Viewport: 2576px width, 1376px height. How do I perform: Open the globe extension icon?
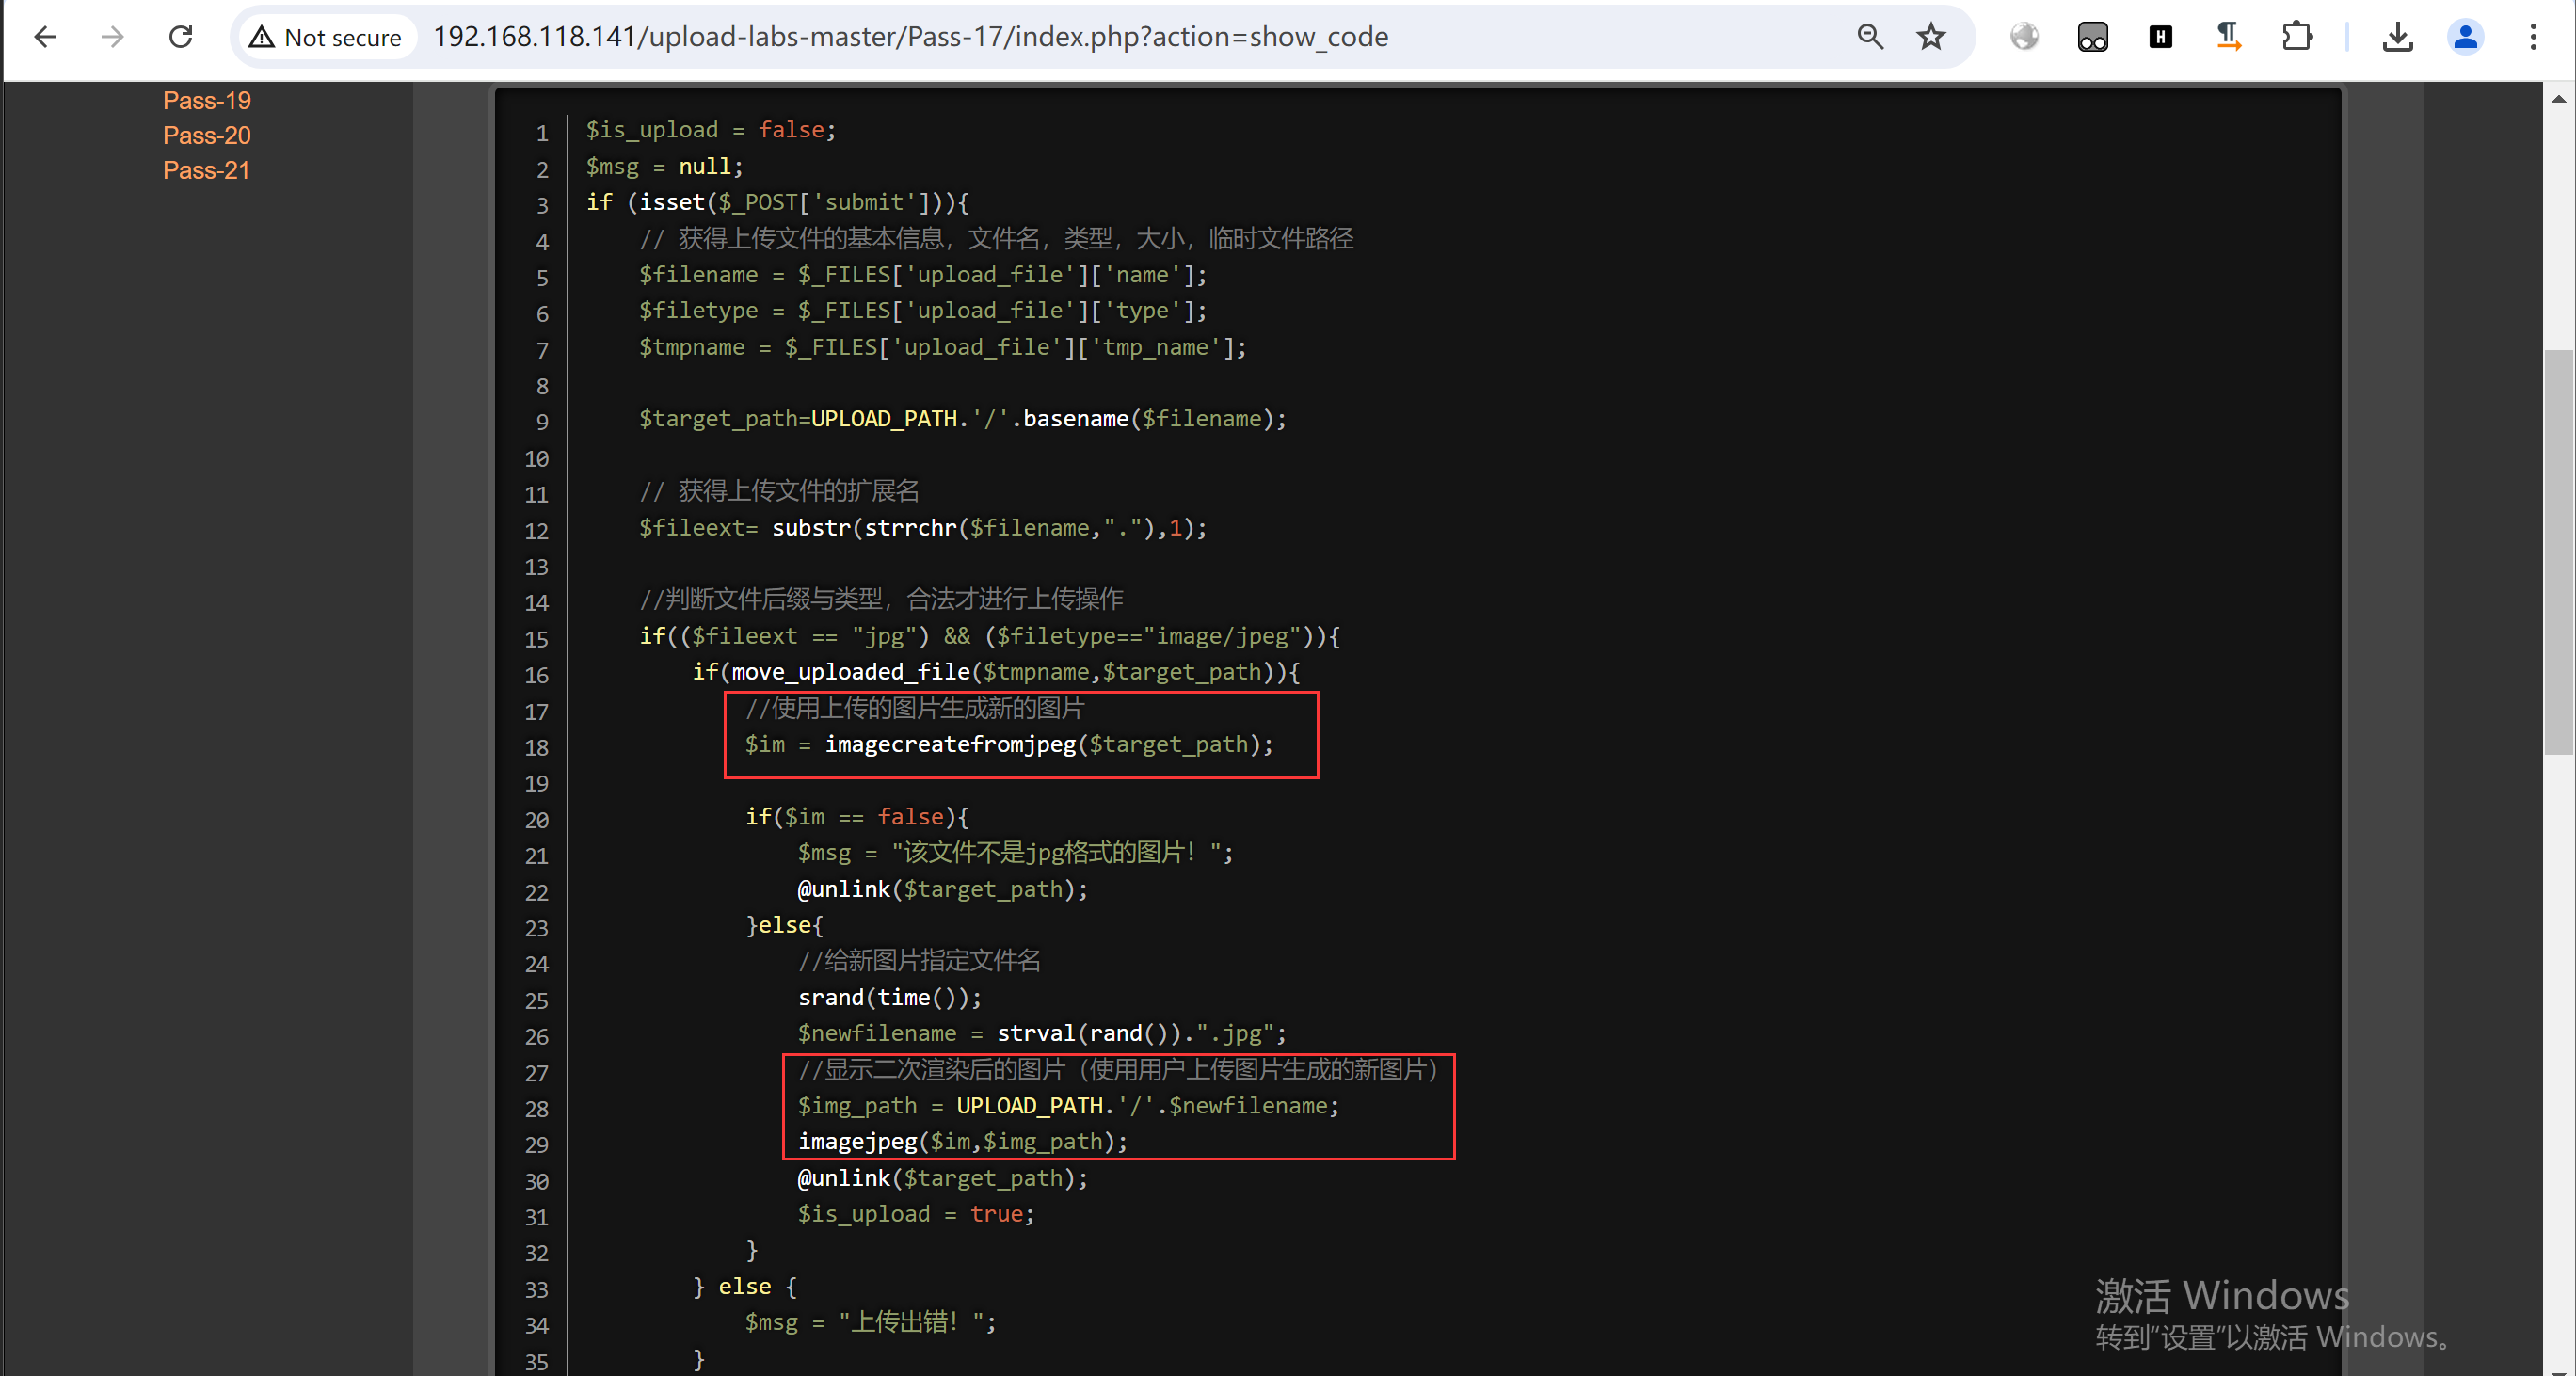pyautogui.click(x=2024, y=37)
